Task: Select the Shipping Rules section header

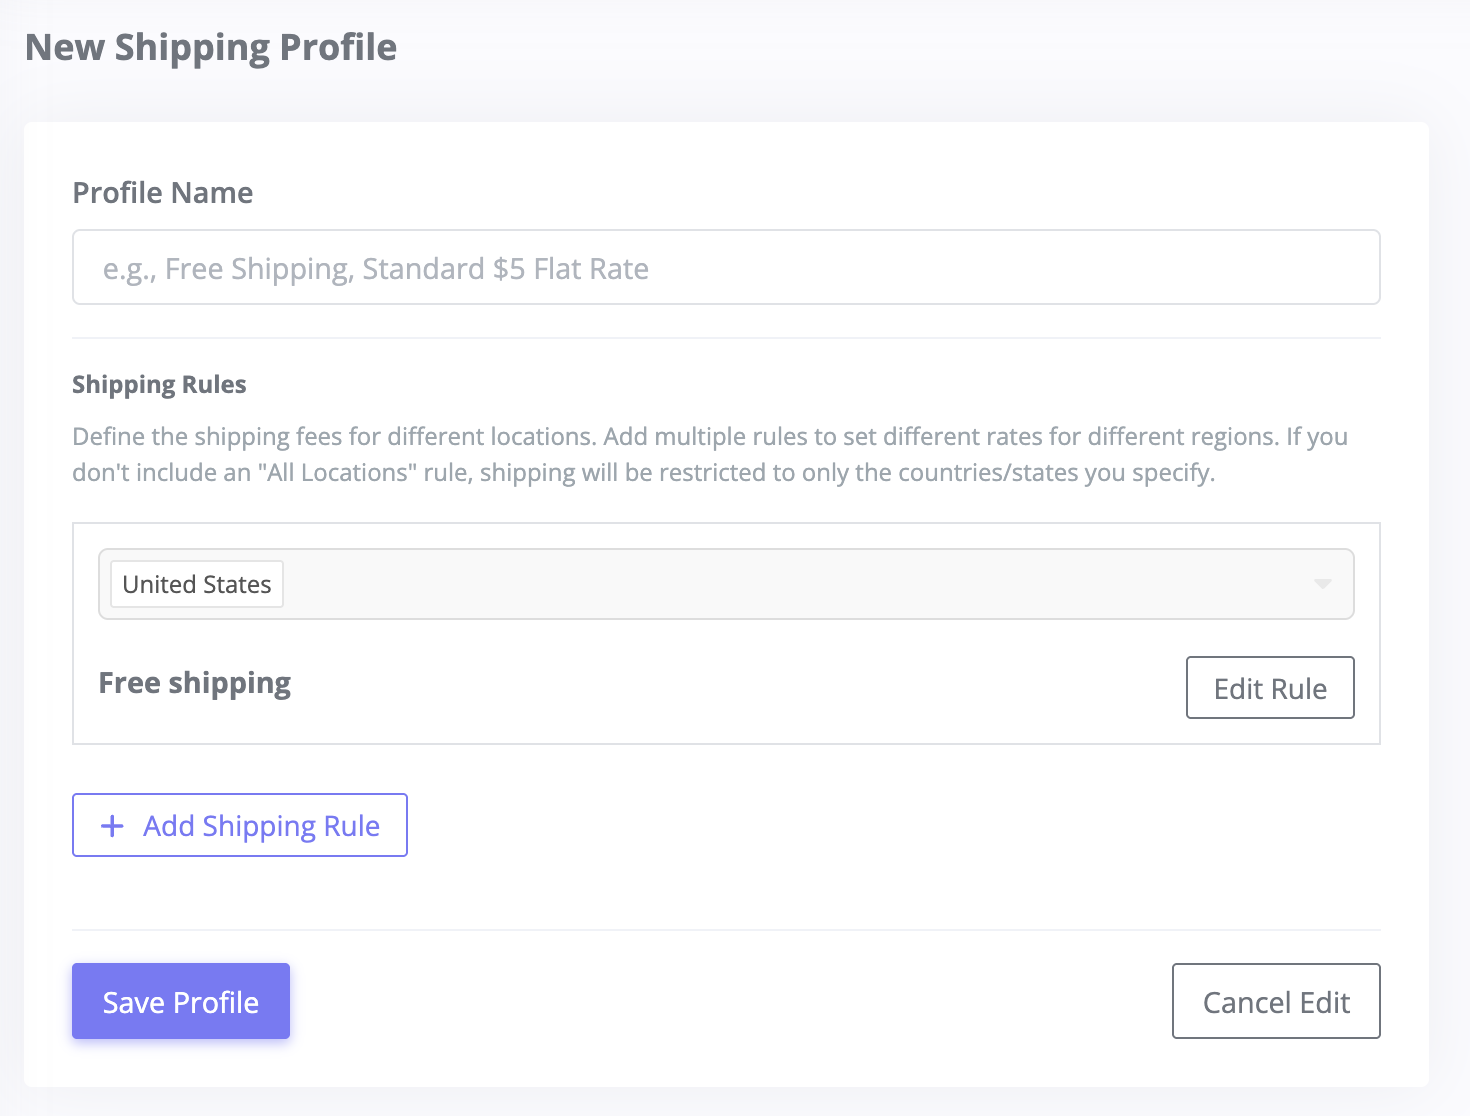Action: [159, 384]
